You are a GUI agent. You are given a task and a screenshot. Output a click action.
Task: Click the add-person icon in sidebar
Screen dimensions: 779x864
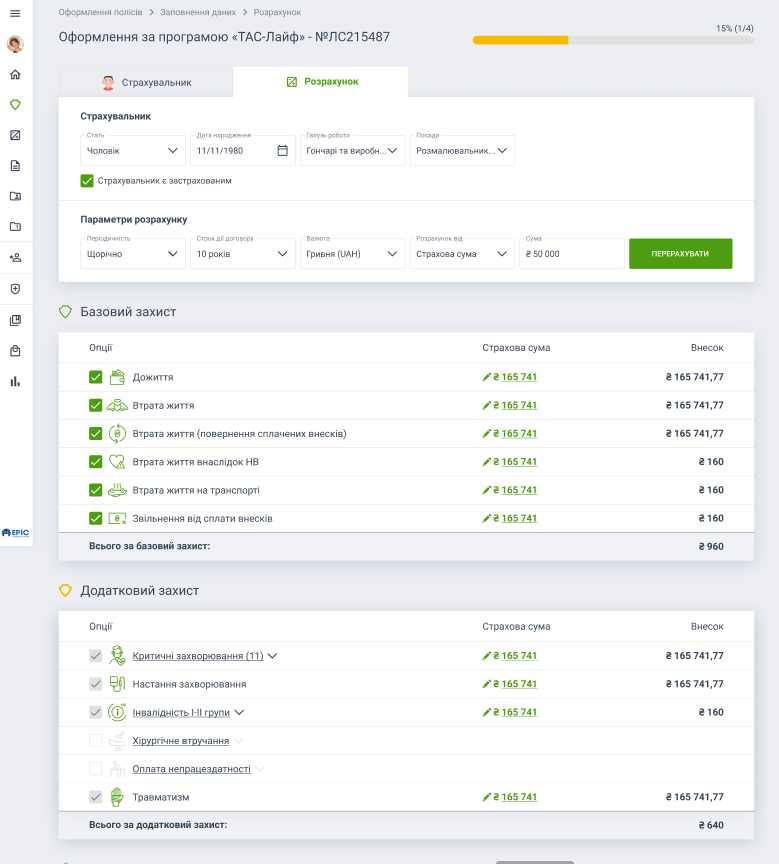[x=15, y=258]
